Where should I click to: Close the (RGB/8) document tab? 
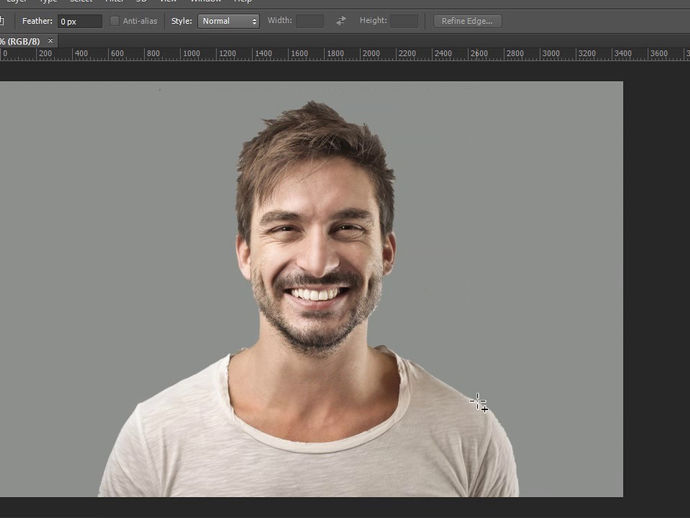51,41
